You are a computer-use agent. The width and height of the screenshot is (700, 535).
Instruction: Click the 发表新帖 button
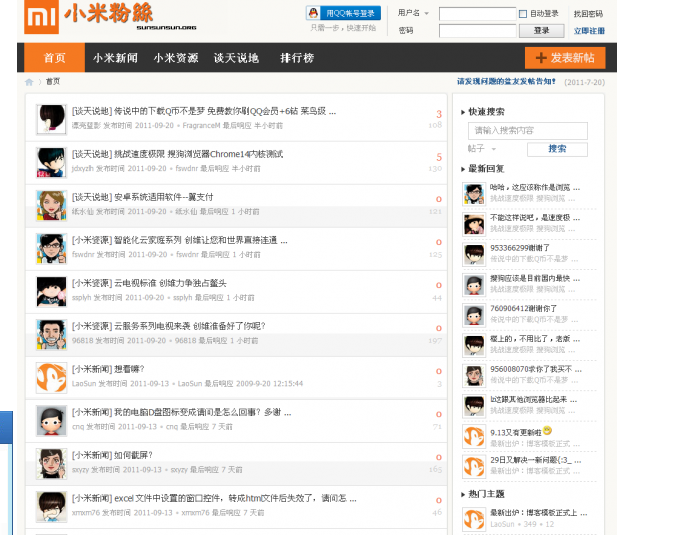pyautogui.click(x=565, y=58)
